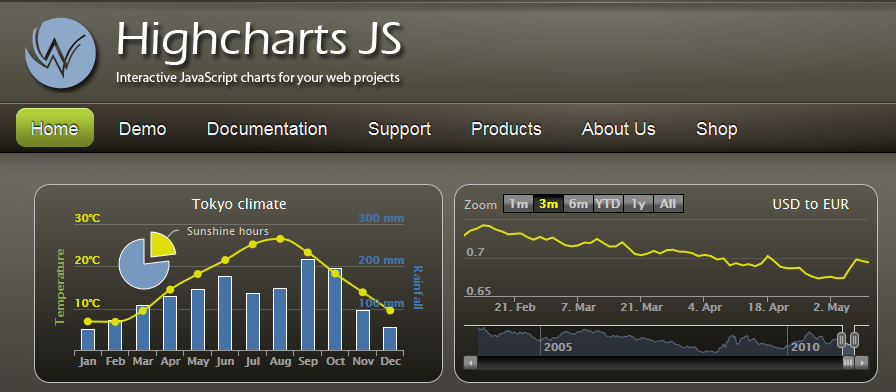Select the 3m zoom button

click(548, 204)
